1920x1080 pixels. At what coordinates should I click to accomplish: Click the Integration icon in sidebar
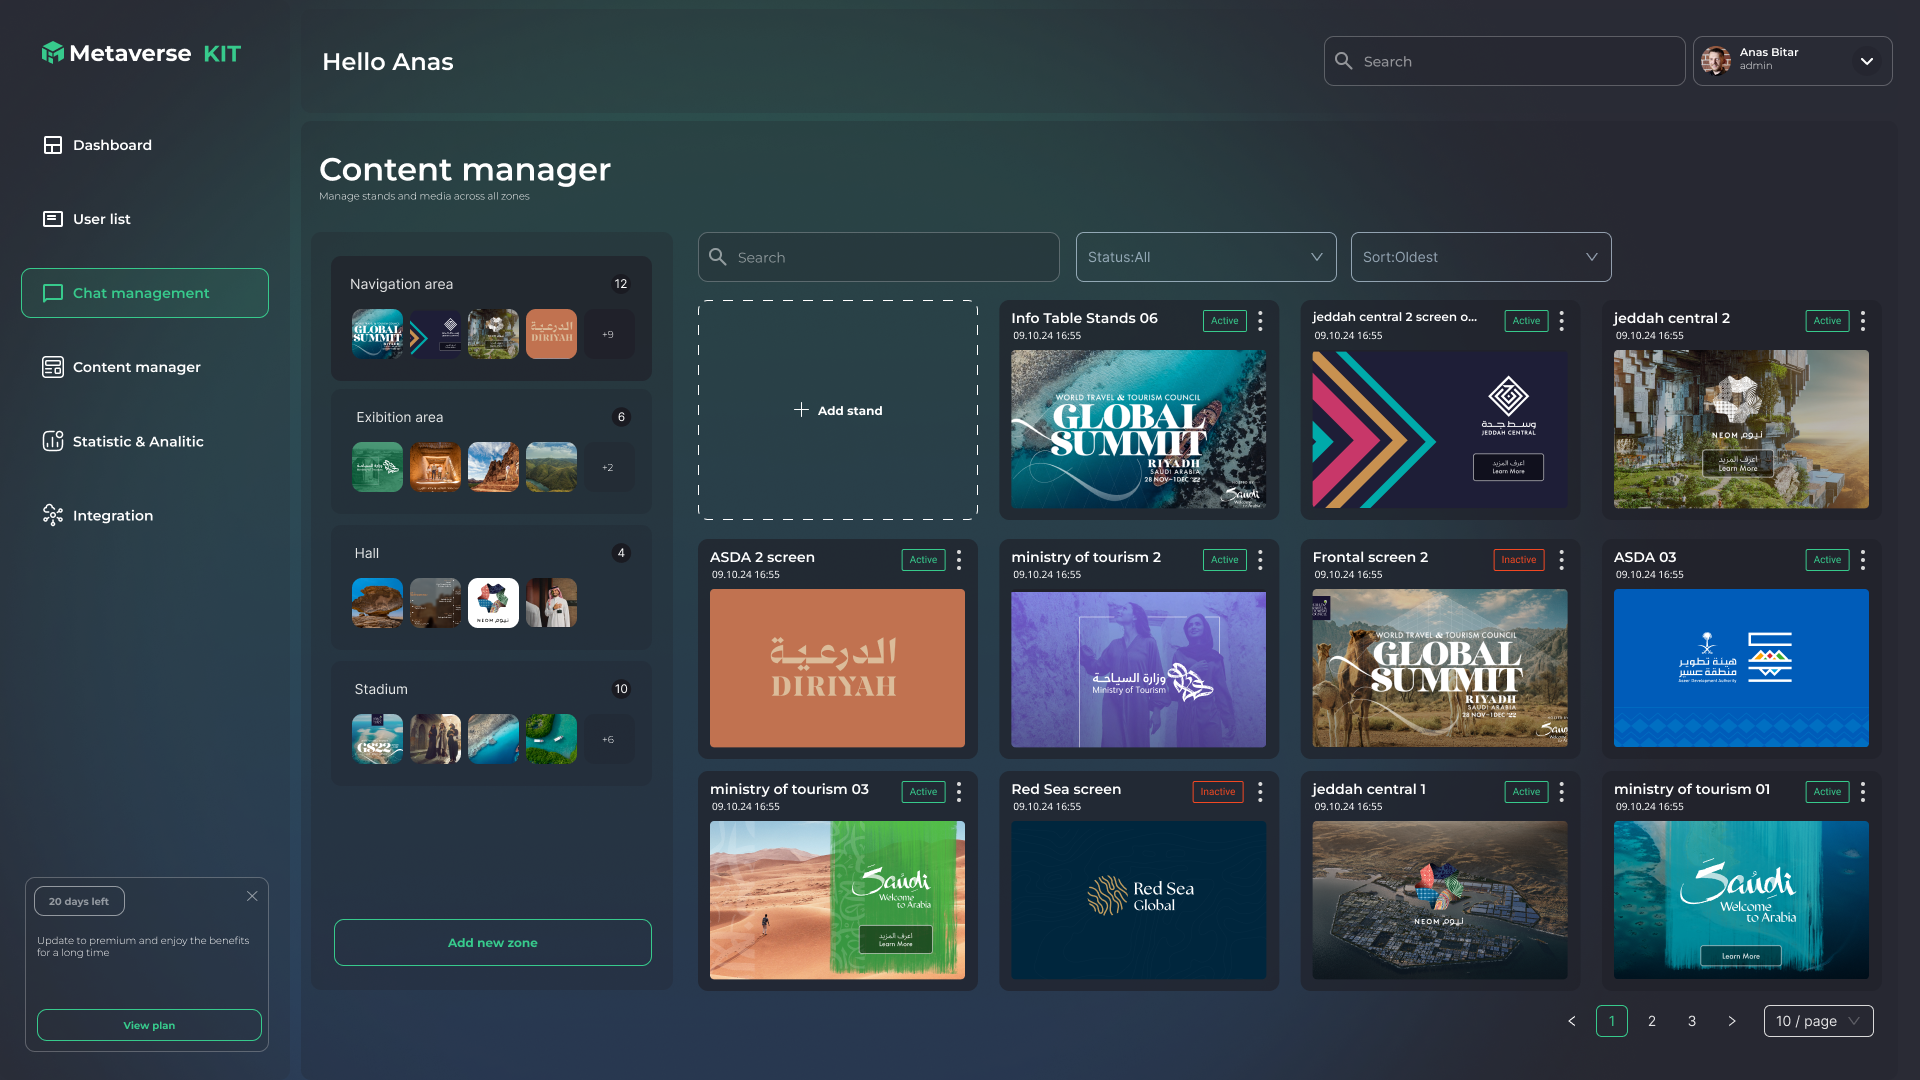point(53,515)
